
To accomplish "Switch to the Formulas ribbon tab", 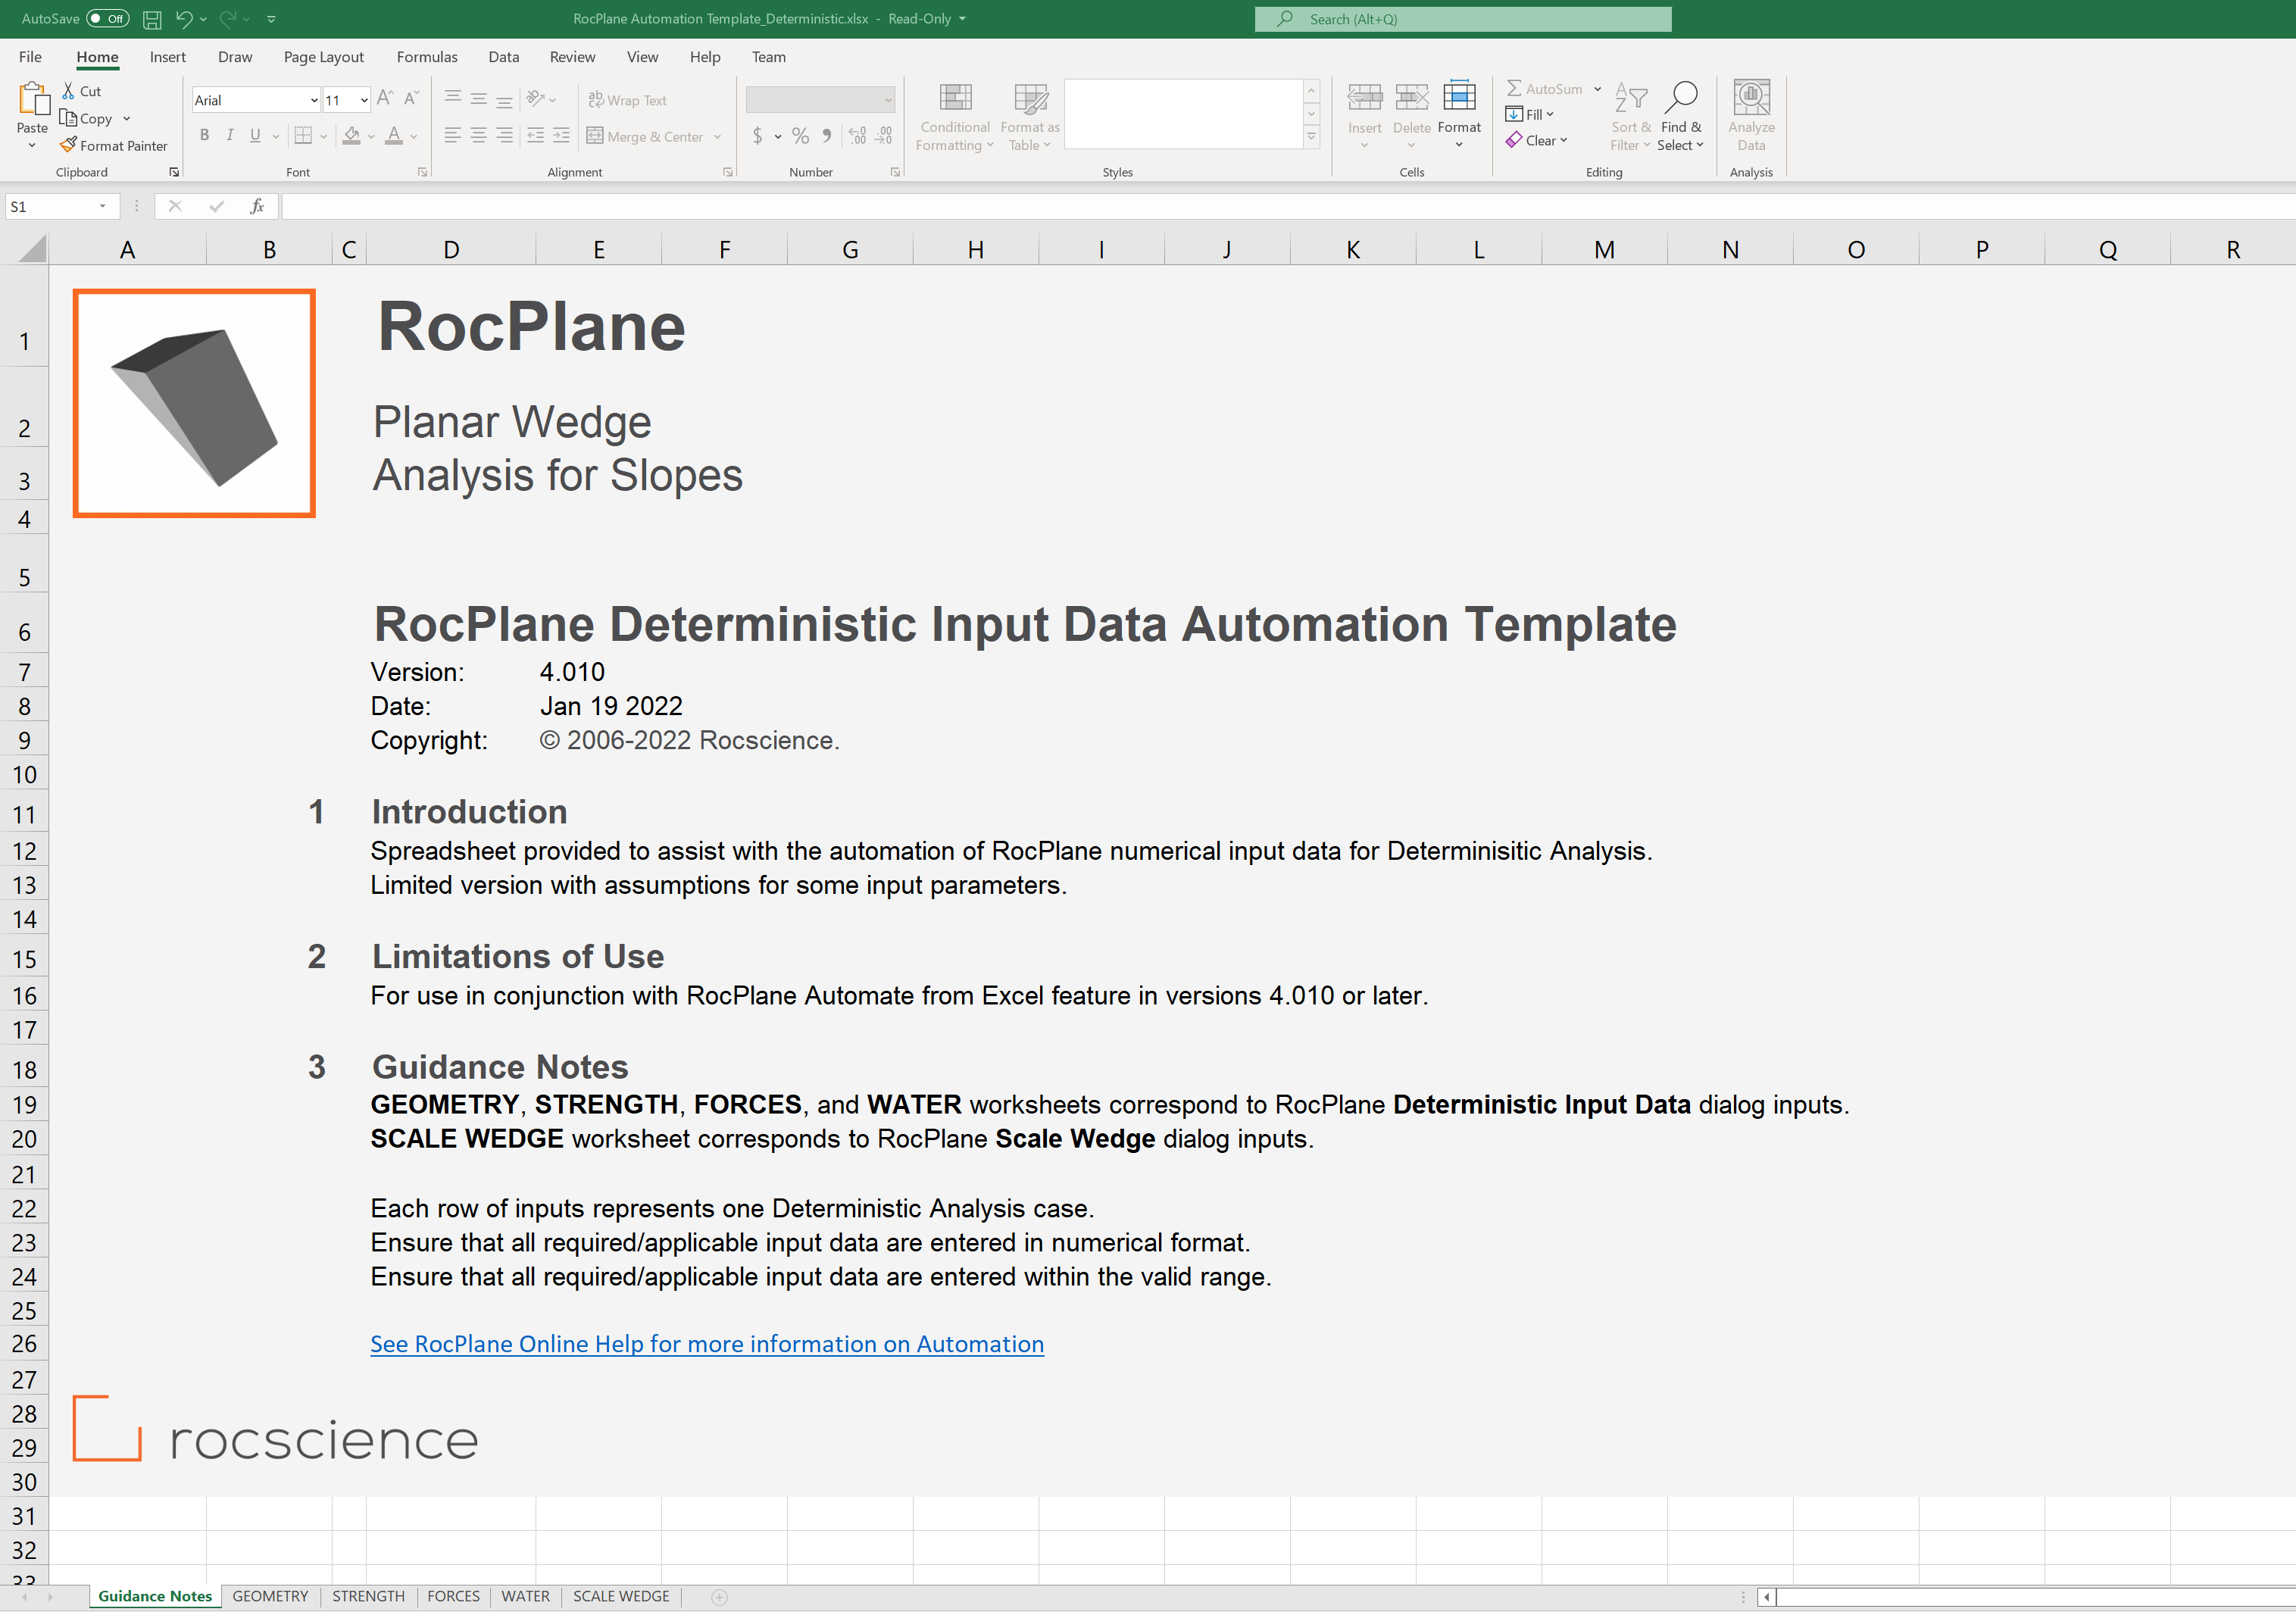I will (427, 57).
